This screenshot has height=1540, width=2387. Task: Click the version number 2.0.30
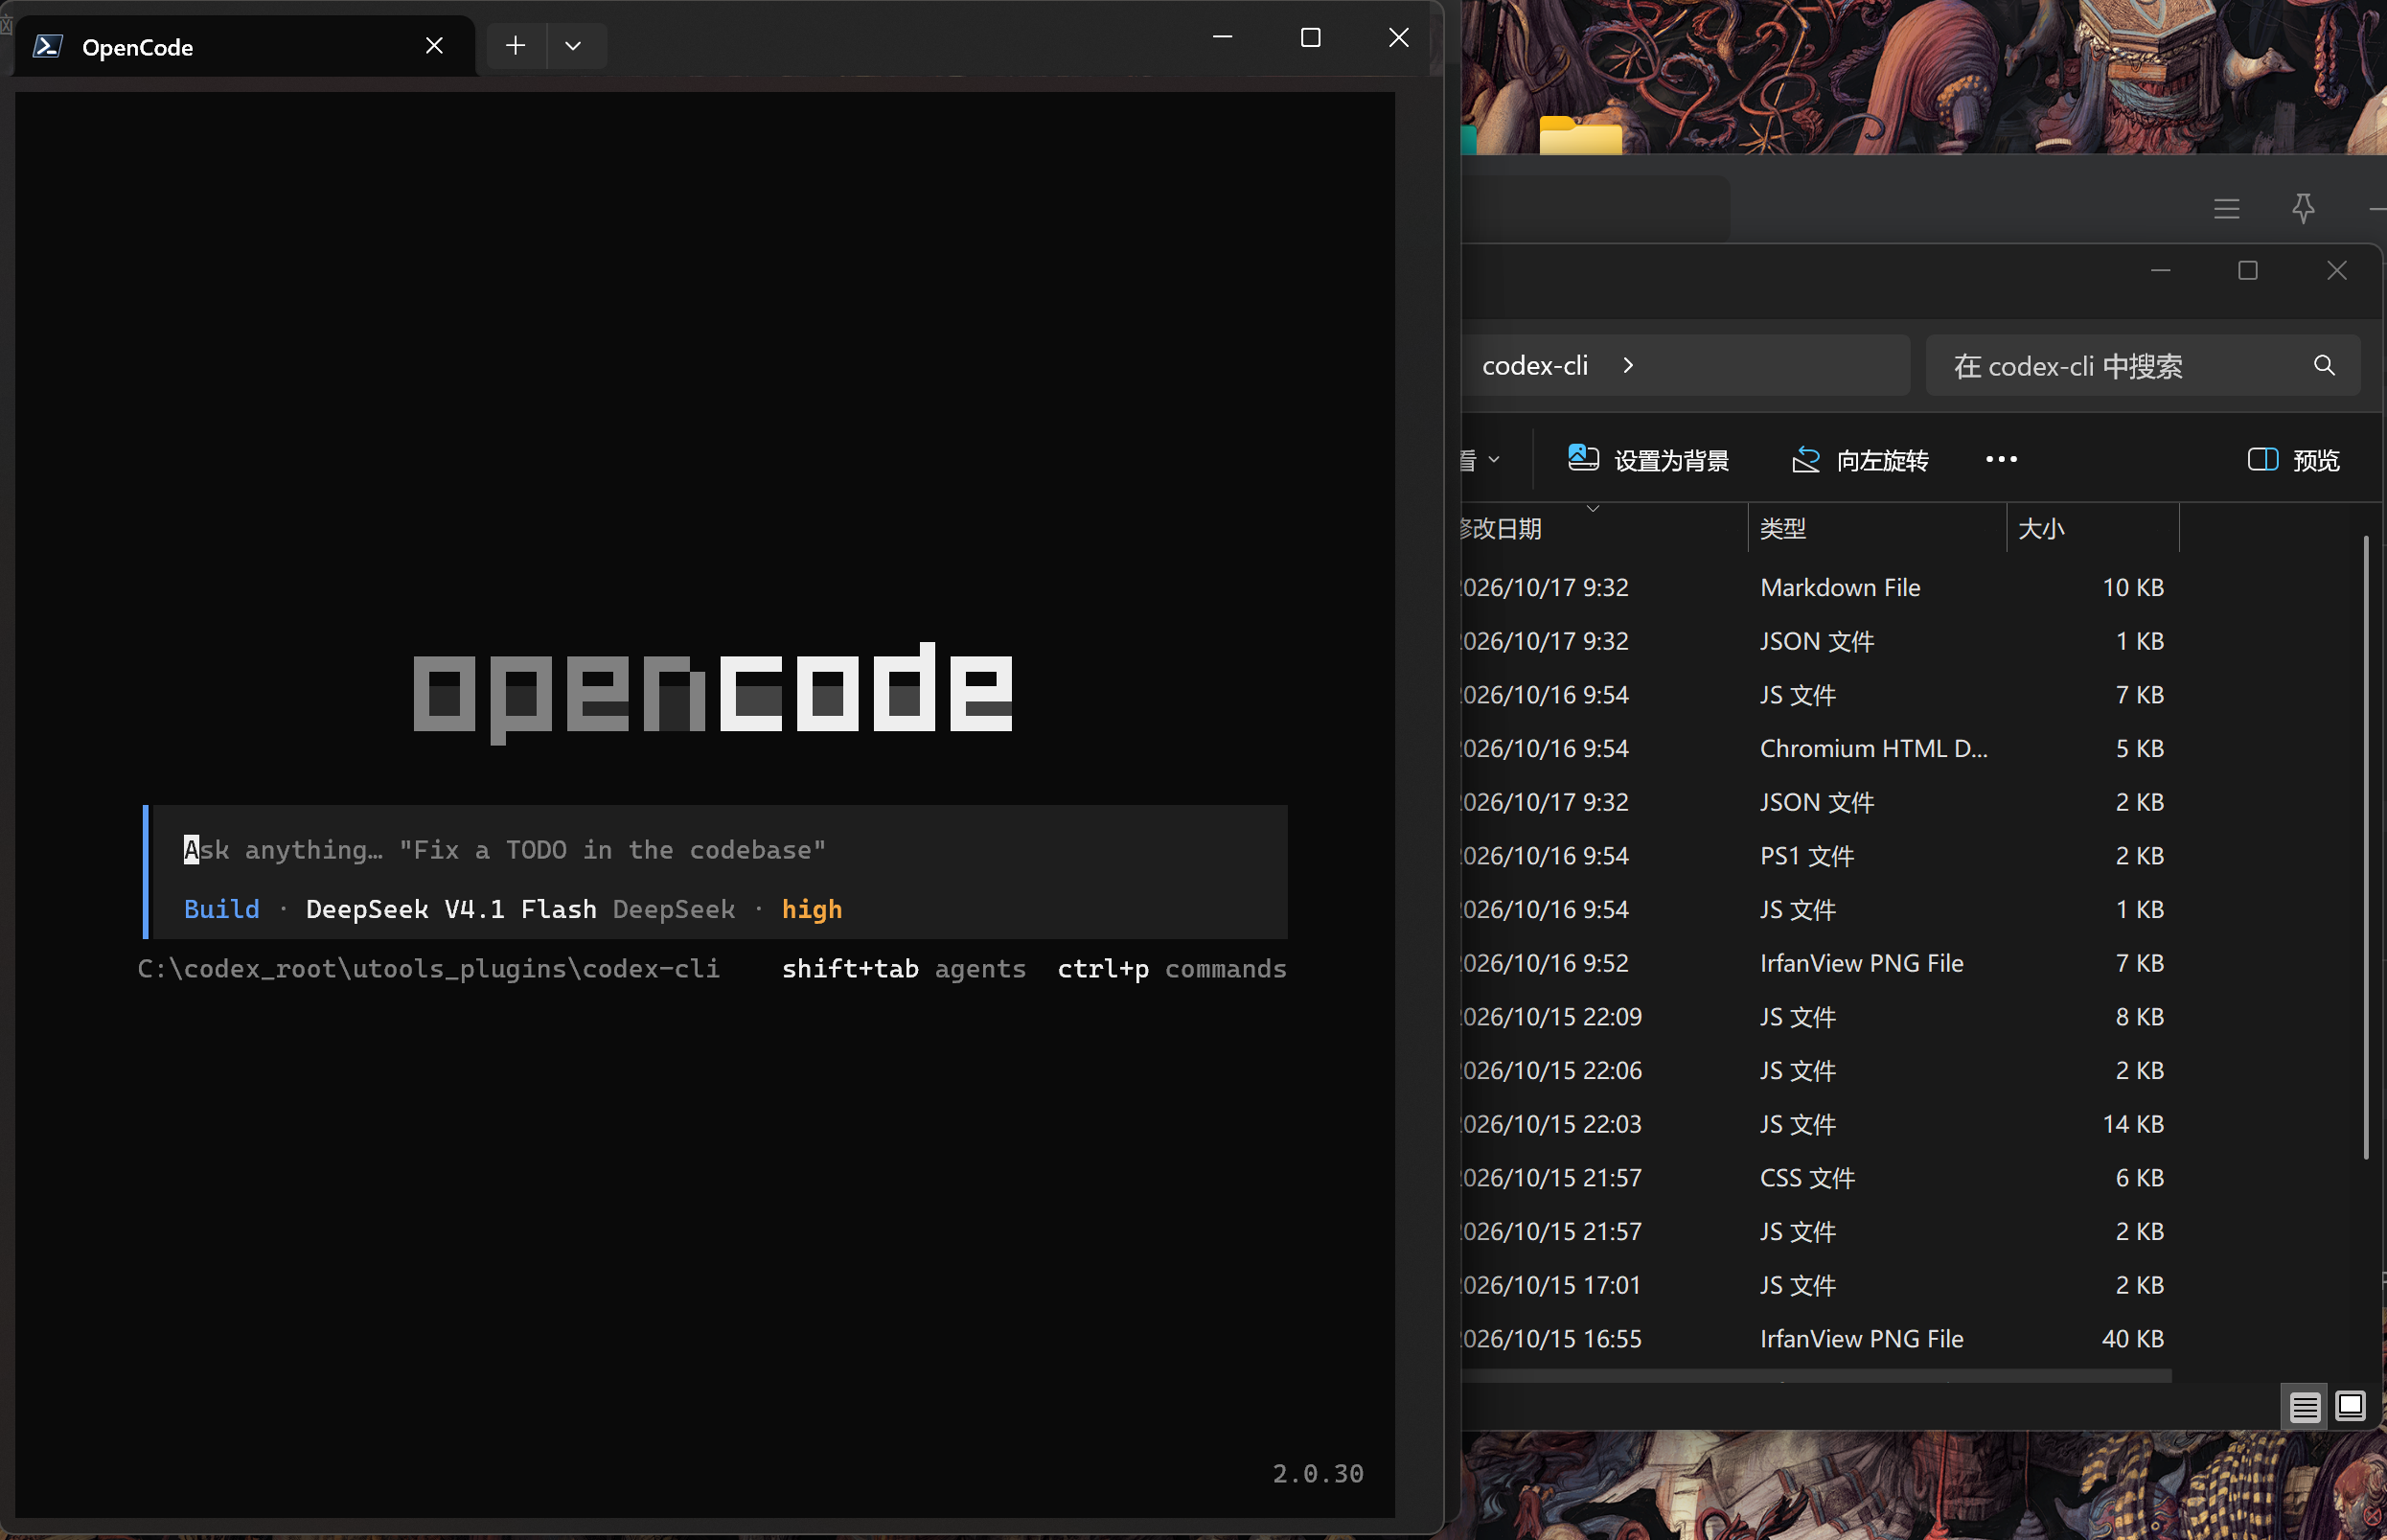coord(1318,1473)
